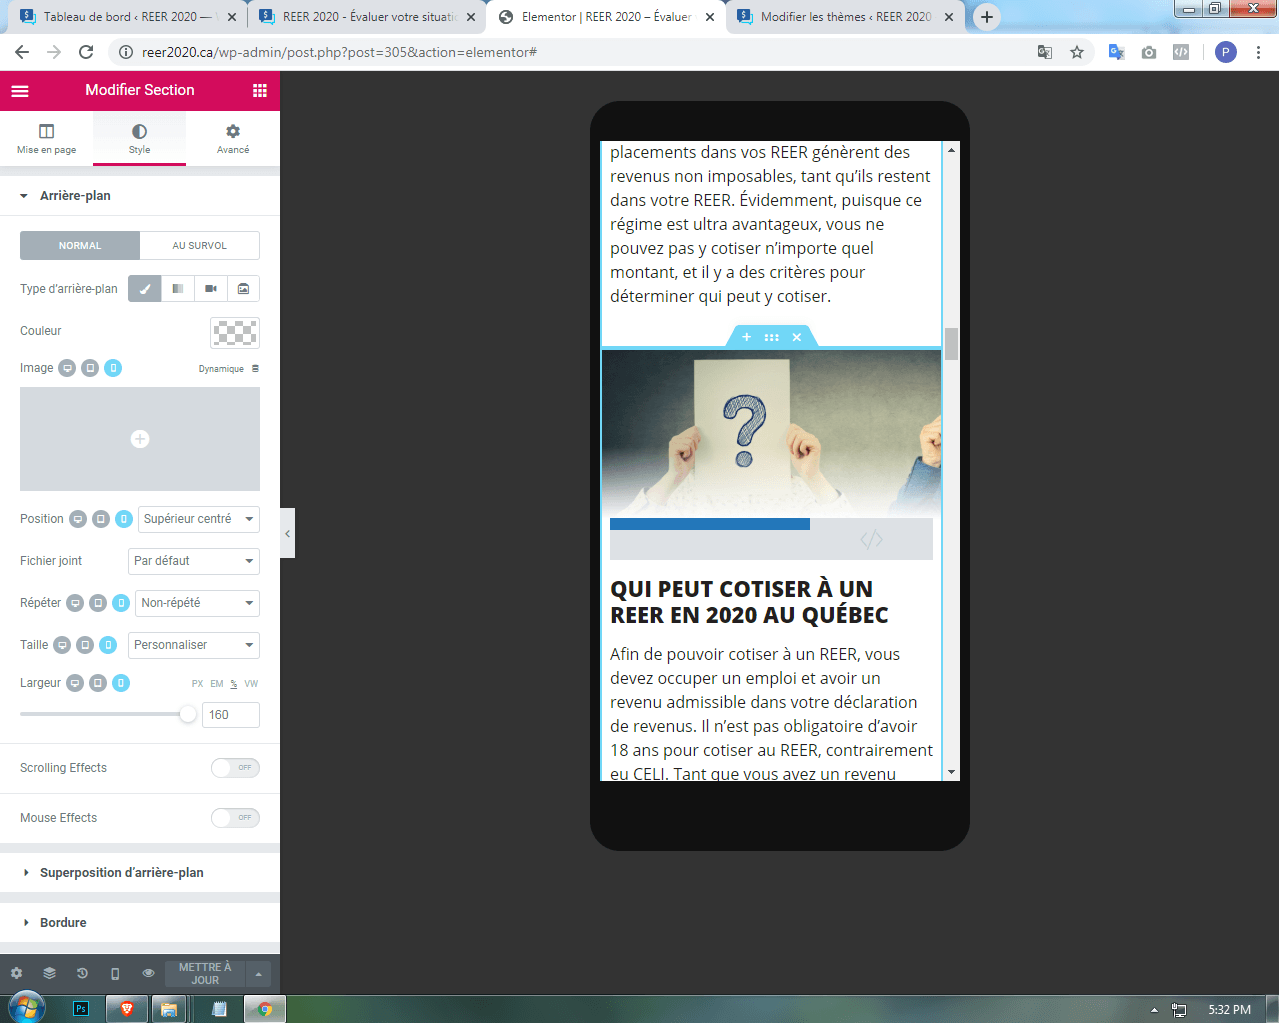Switch to Avancé tab
This screenshot has width=1279, height=1023.
pyautogui.click(x=233, y=139)
